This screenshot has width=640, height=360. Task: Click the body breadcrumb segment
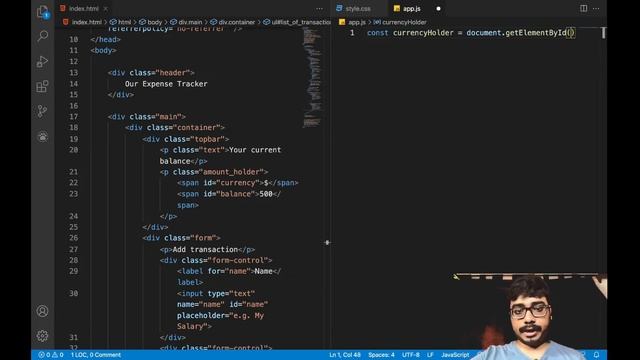[151, 22]
